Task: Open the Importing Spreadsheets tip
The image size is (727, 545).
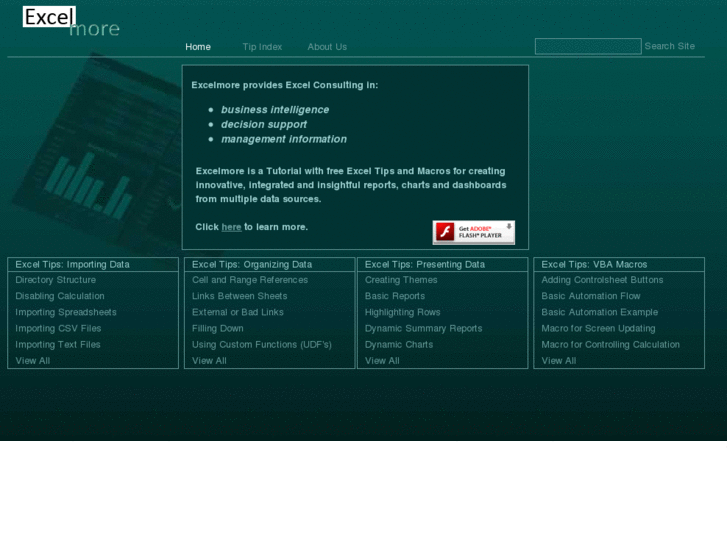Action: pos(66,312)
